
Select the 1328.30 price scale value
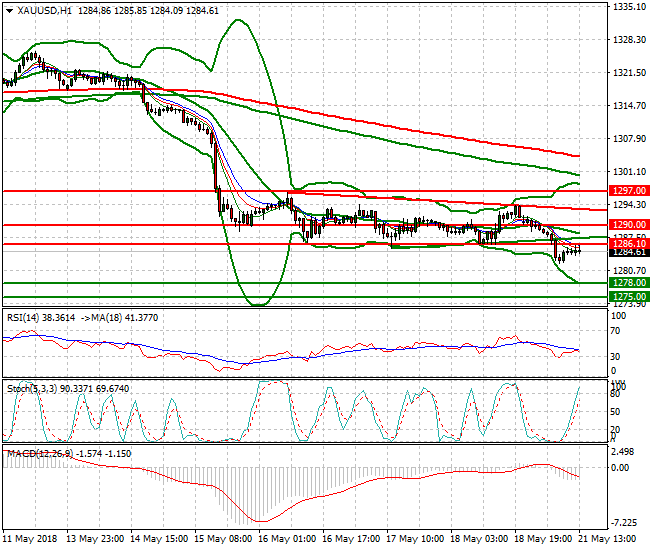point(629,39)
